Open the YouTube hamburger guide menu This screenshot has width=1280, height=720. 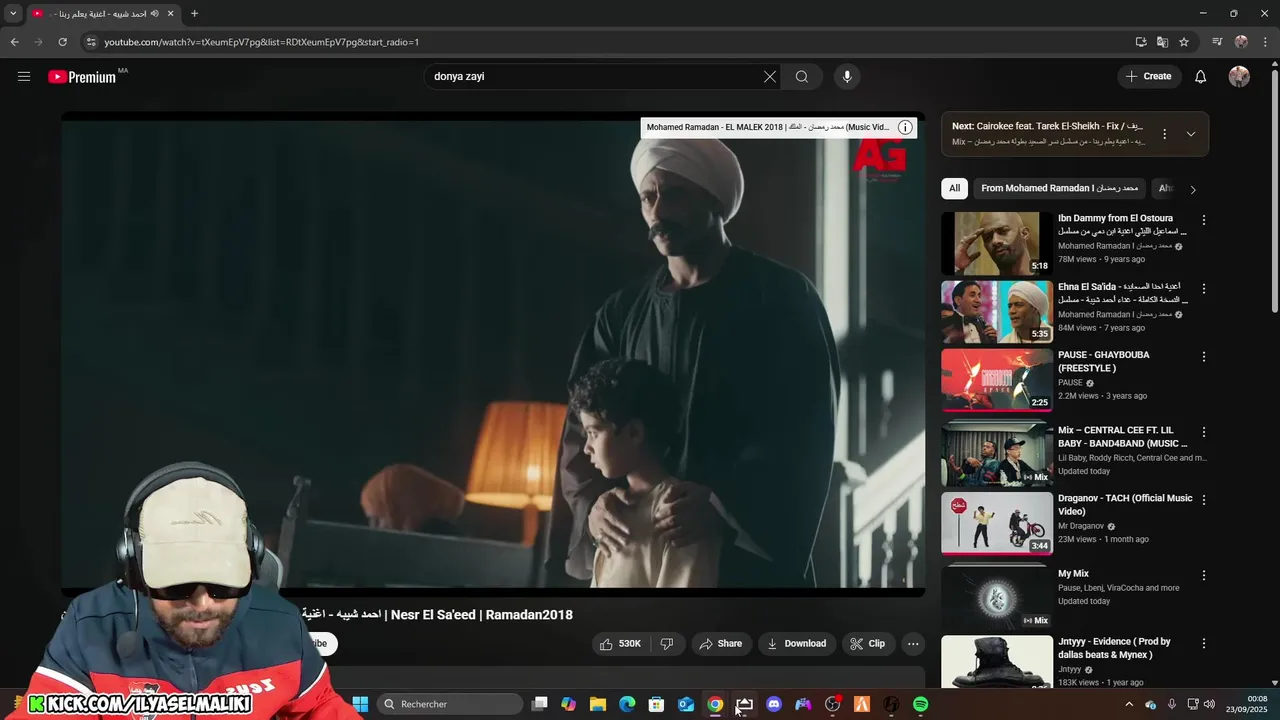click(x=24, y=76)
